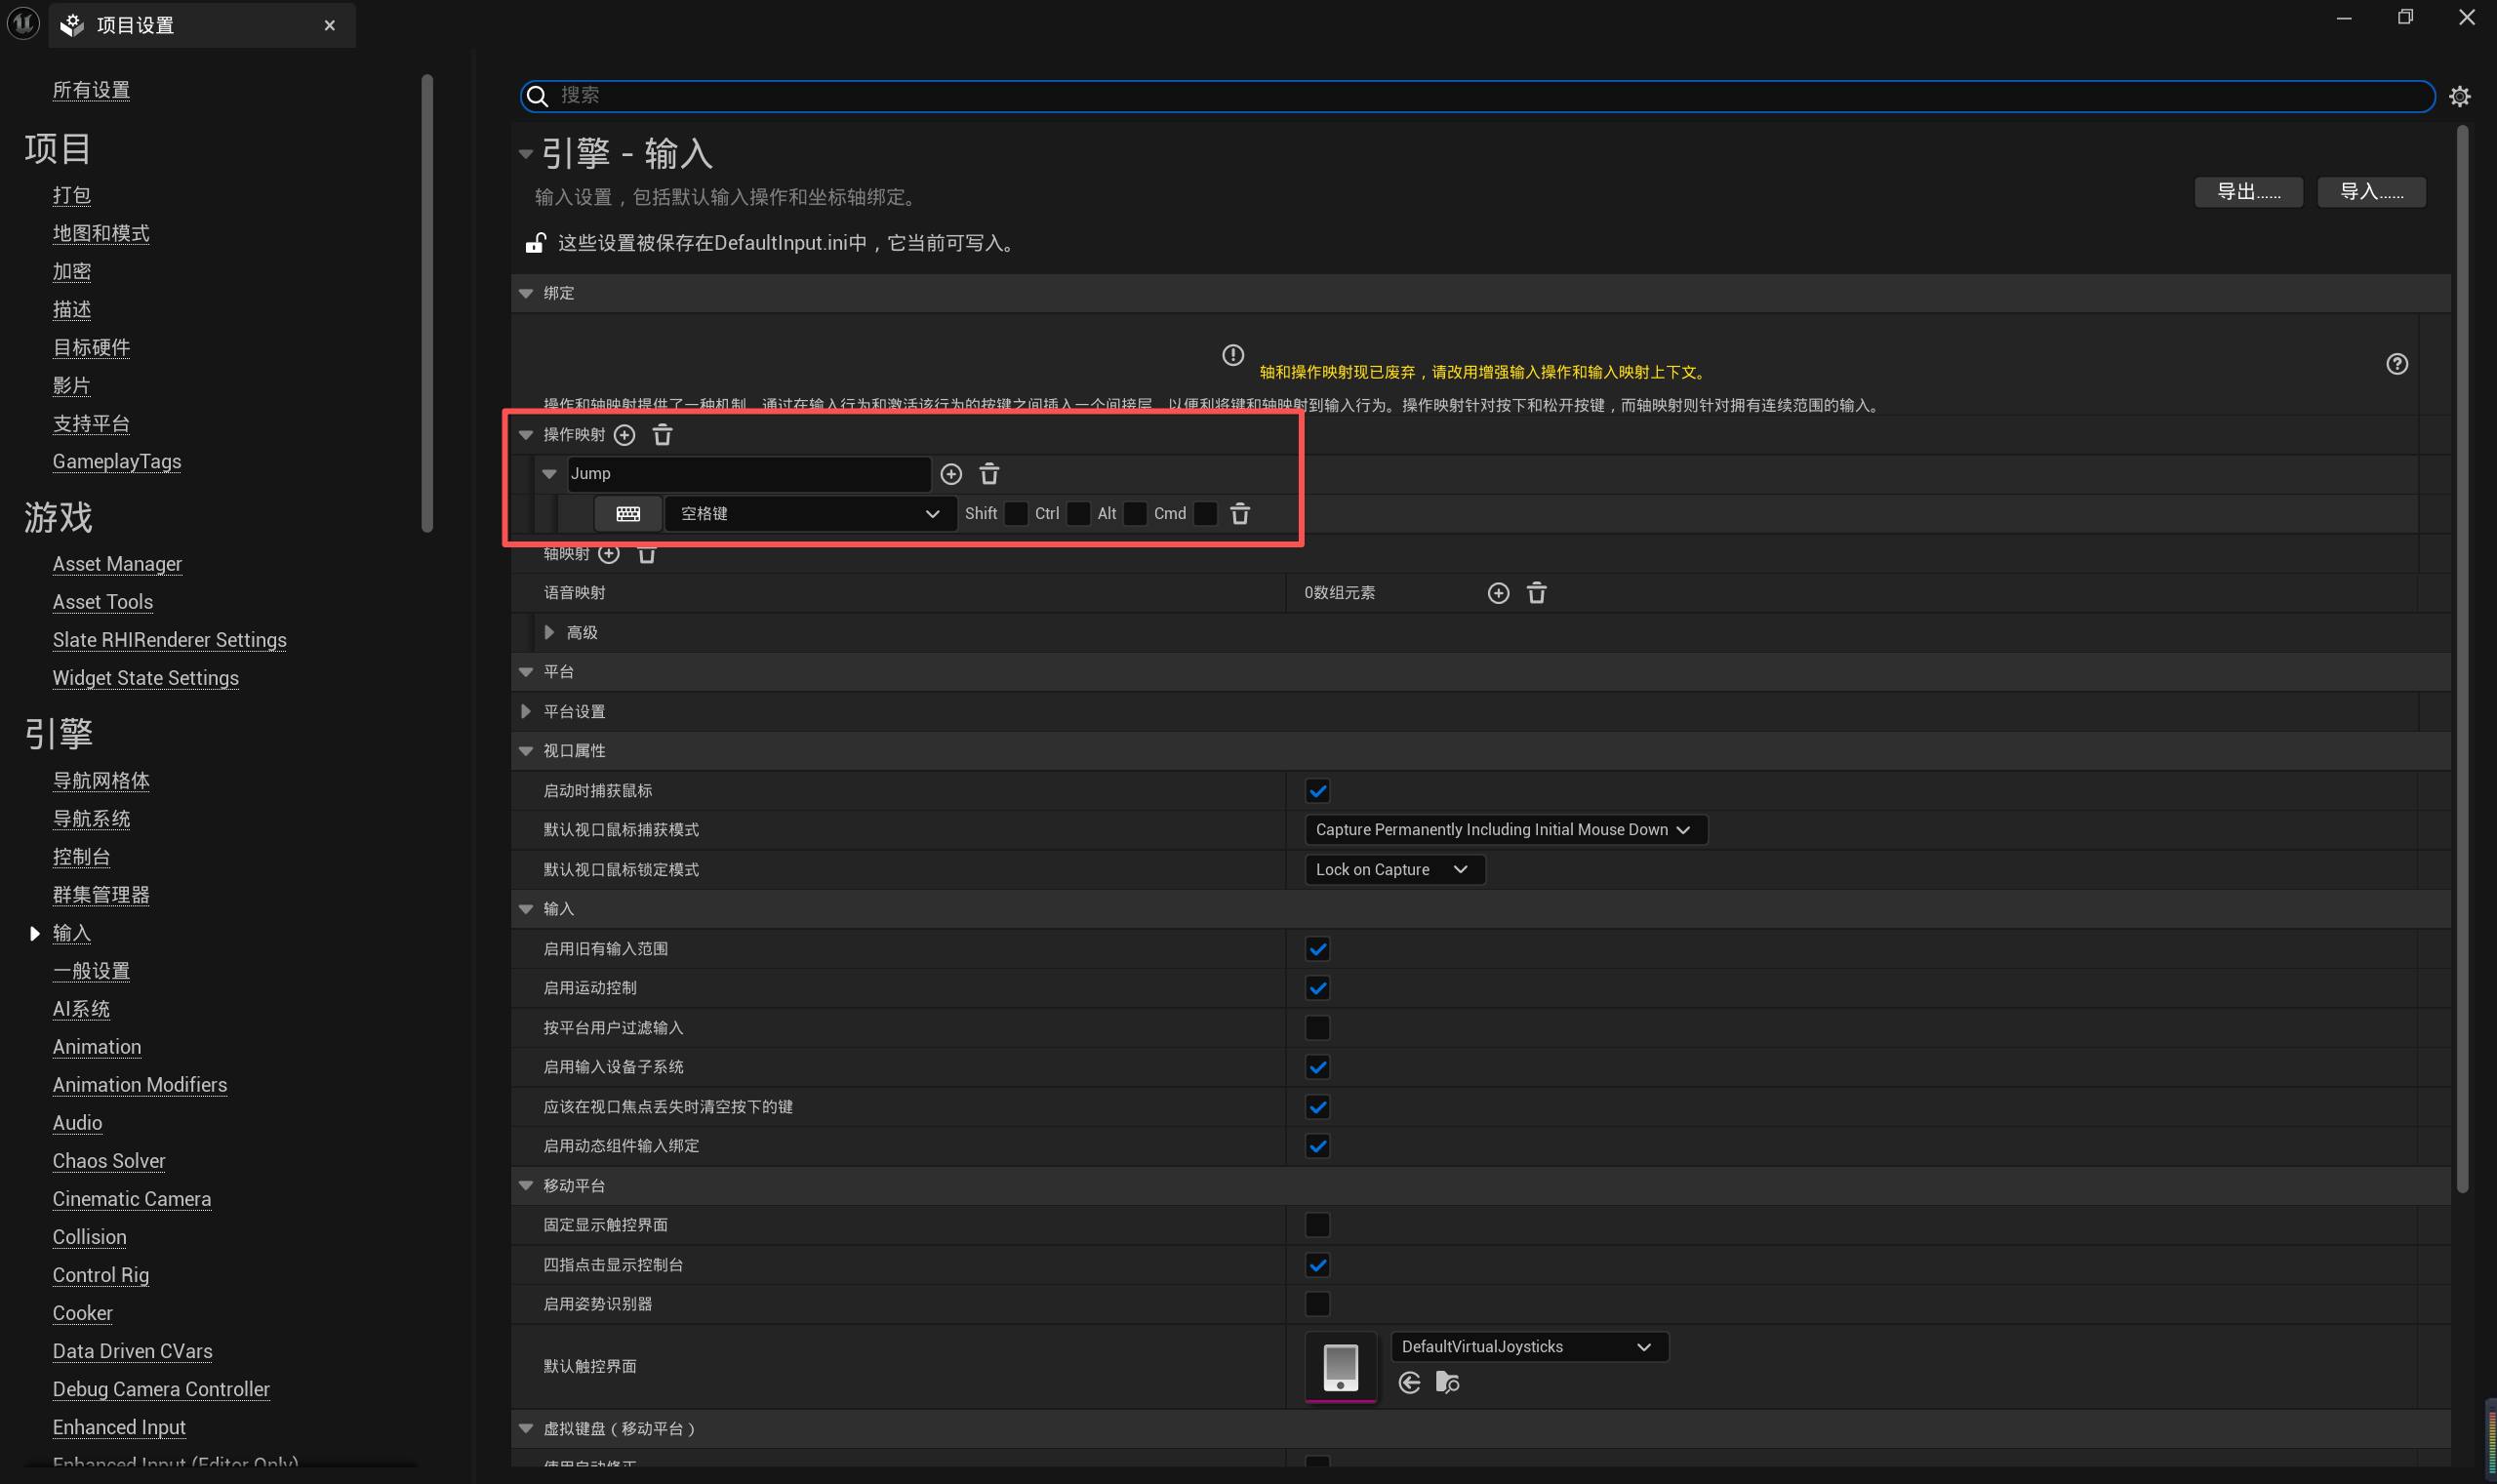Delete the Jump action mapping
This screenshot has height=1484, width=2497.
click(989, 474)
